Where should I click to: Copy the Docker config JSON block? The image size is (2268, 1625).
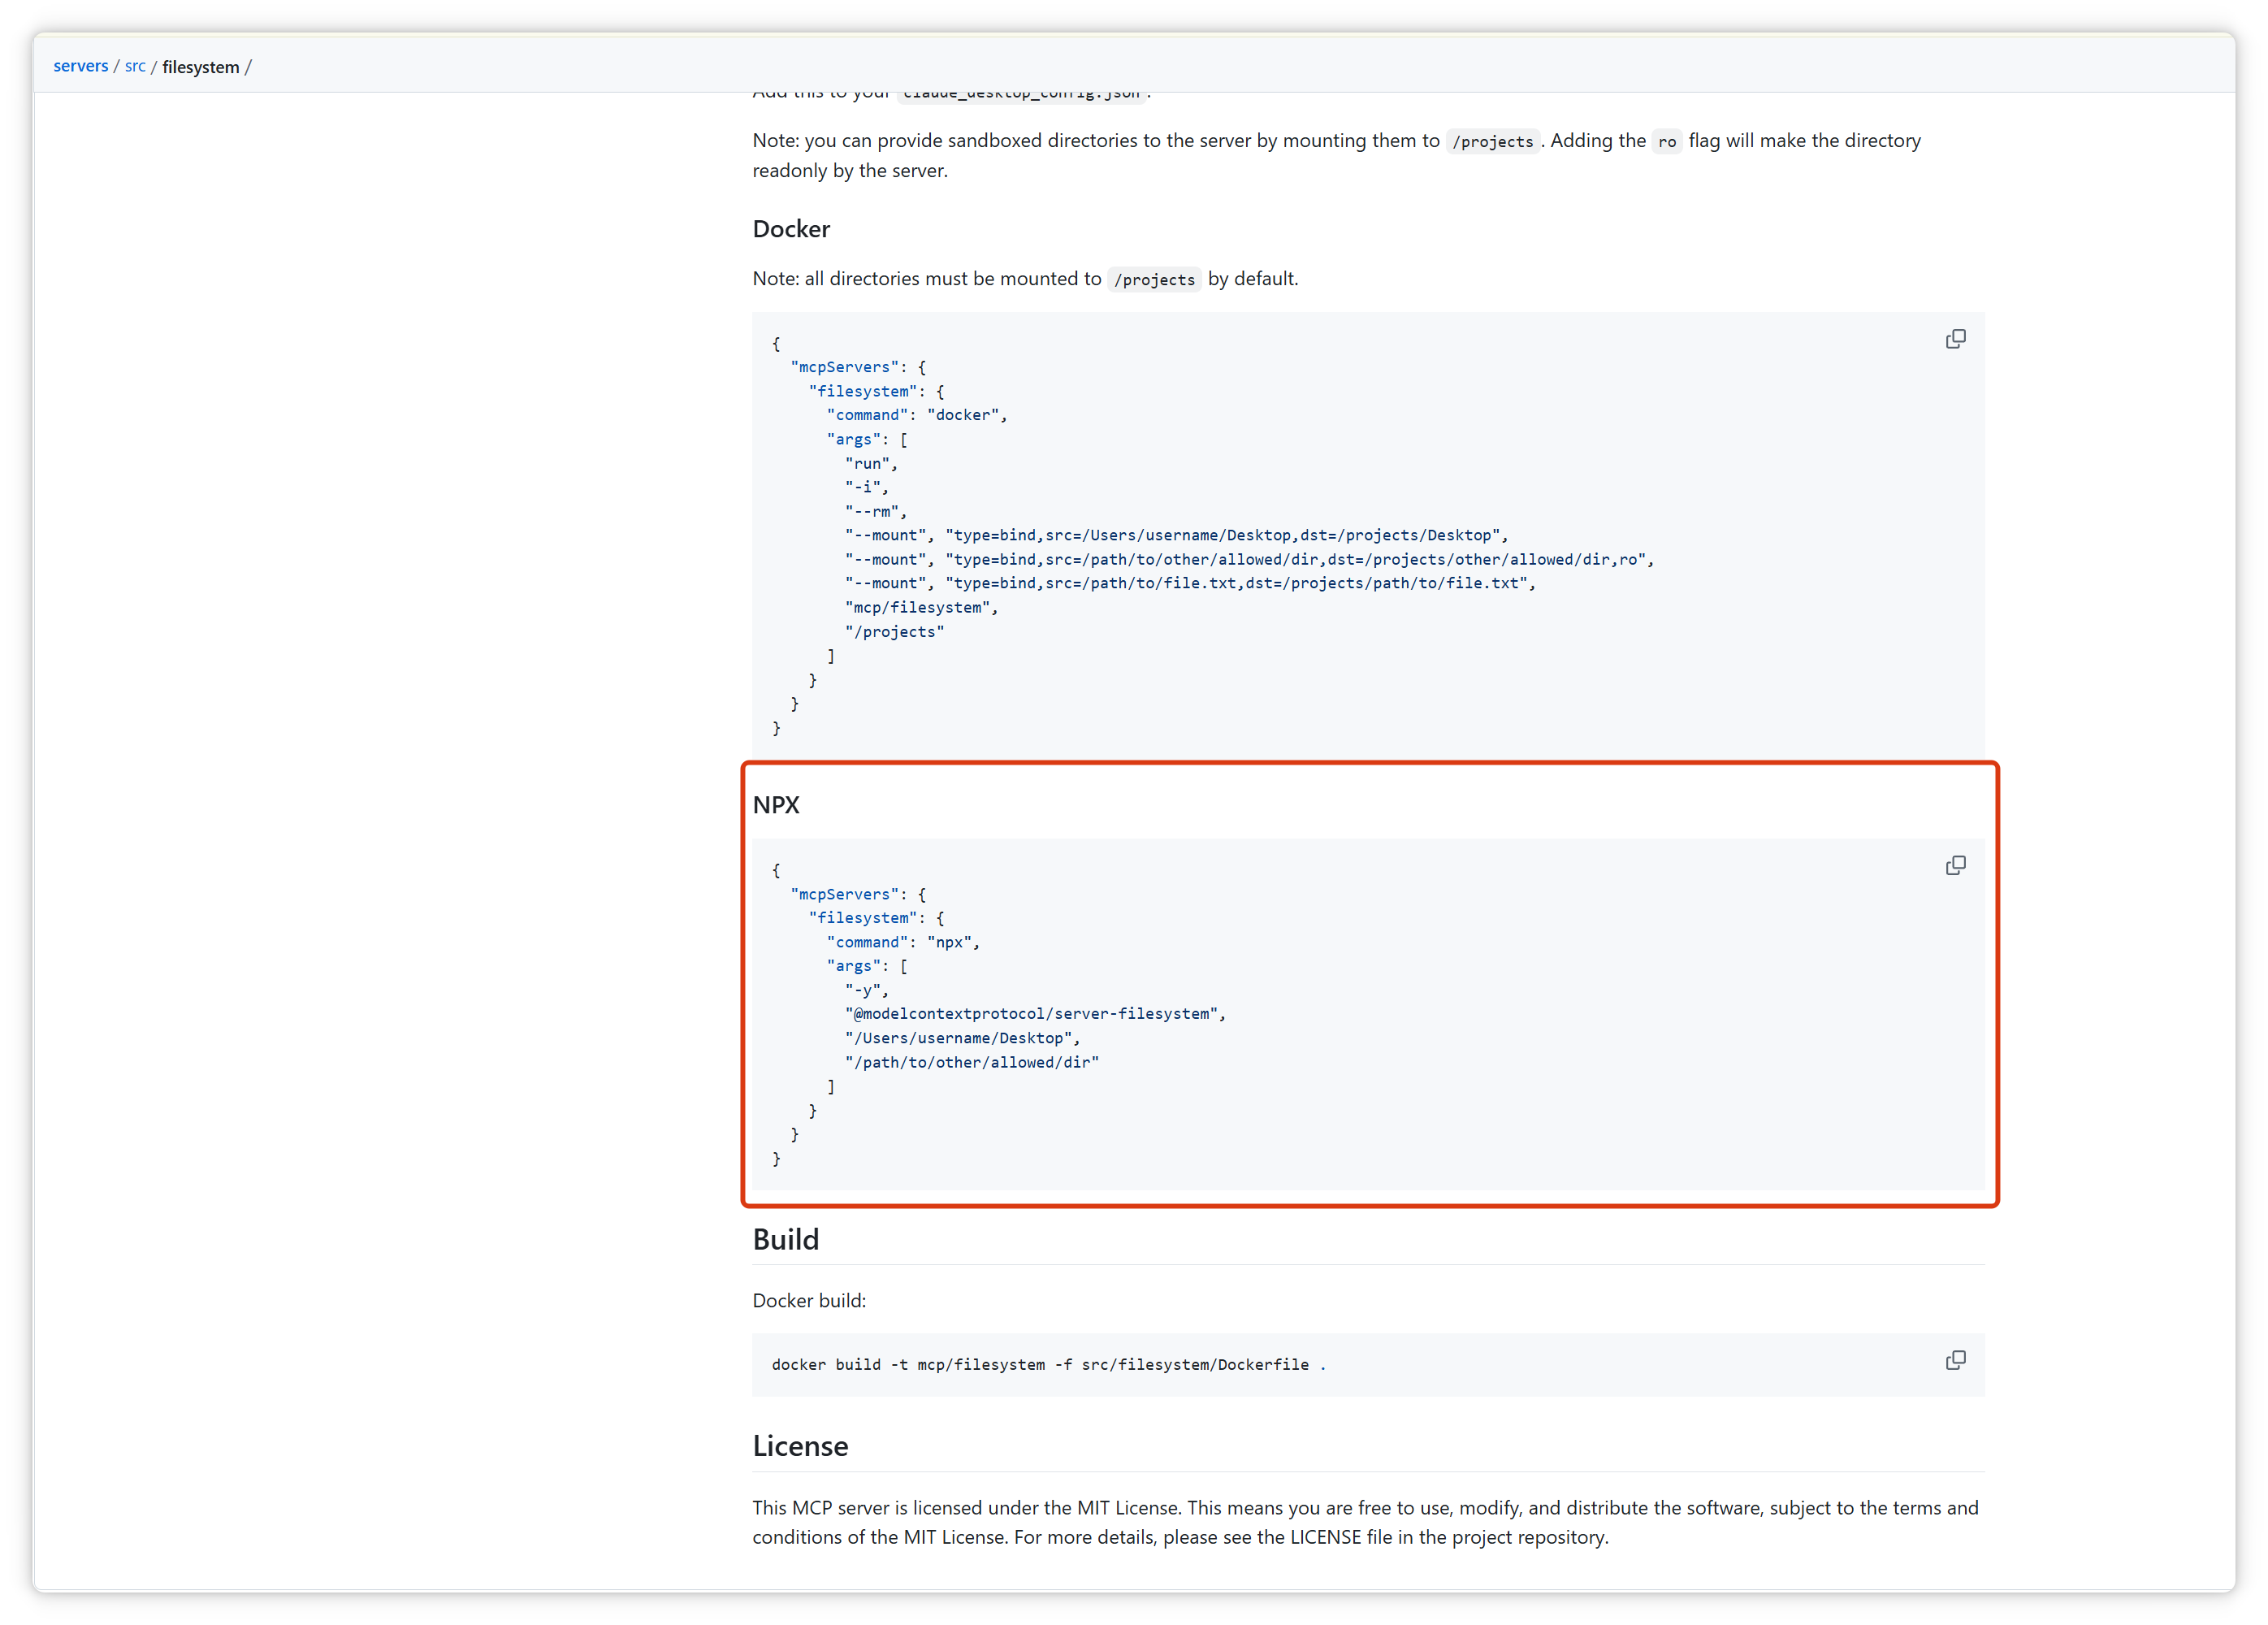1955,339
